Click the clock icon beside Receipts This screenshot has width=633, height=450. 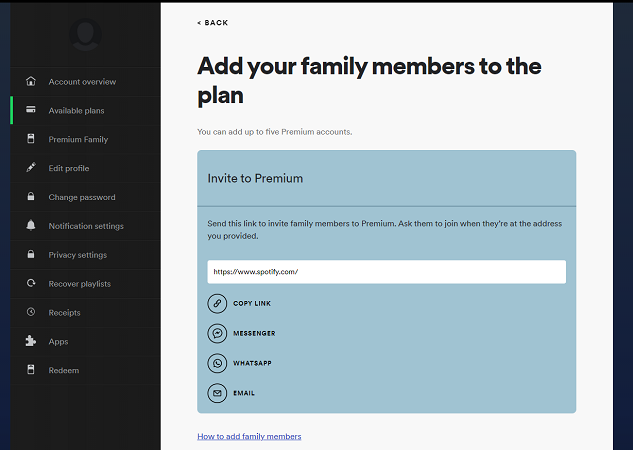[x=31, y=313]
